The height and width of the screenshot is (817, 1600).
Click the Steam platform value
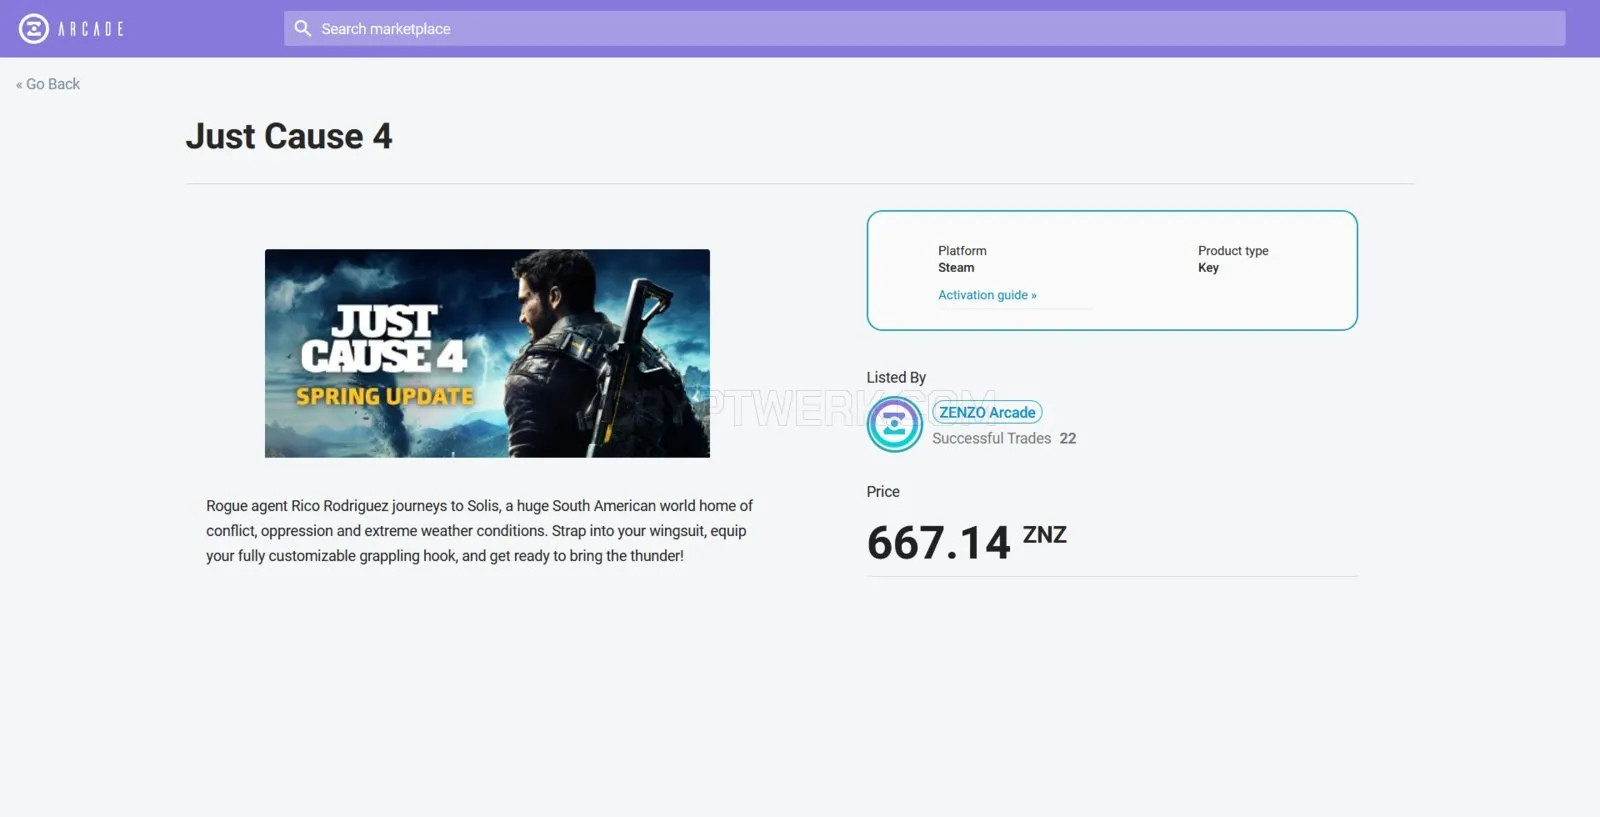coord(956,267)
